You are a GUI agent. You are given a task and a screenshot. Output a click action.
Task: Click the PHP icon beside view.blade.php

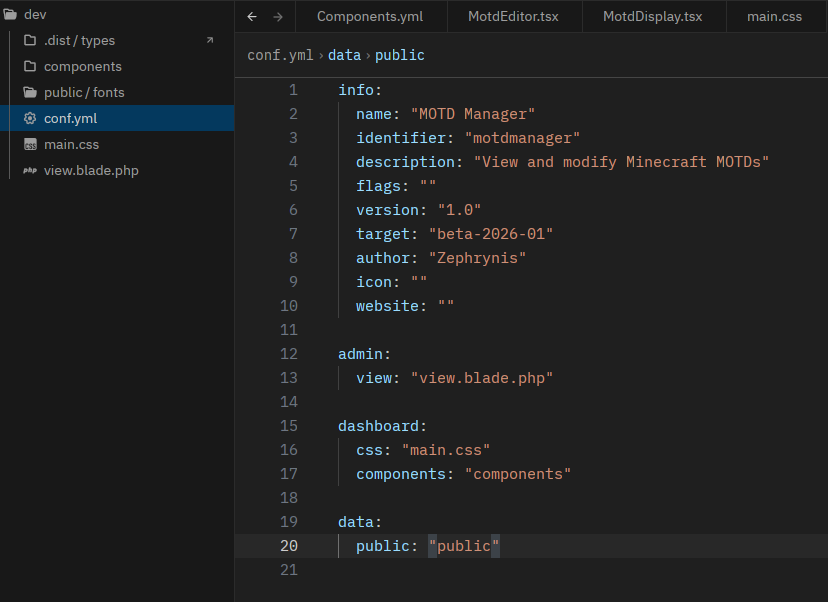tap(30, 170)
